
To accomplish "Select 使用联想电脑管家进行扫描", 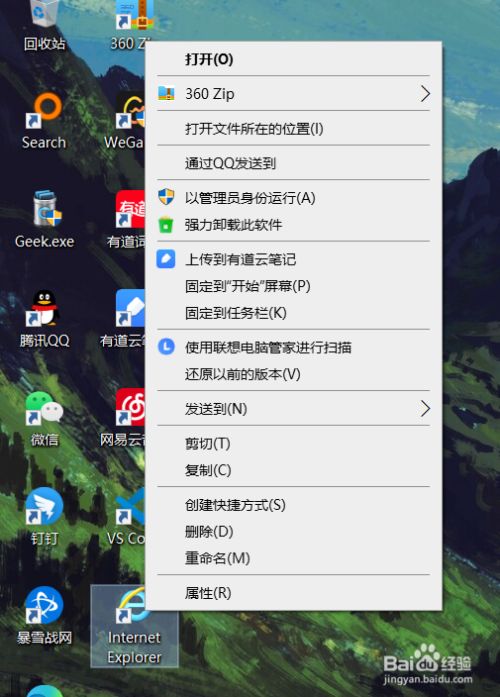I will pos(294,347).
